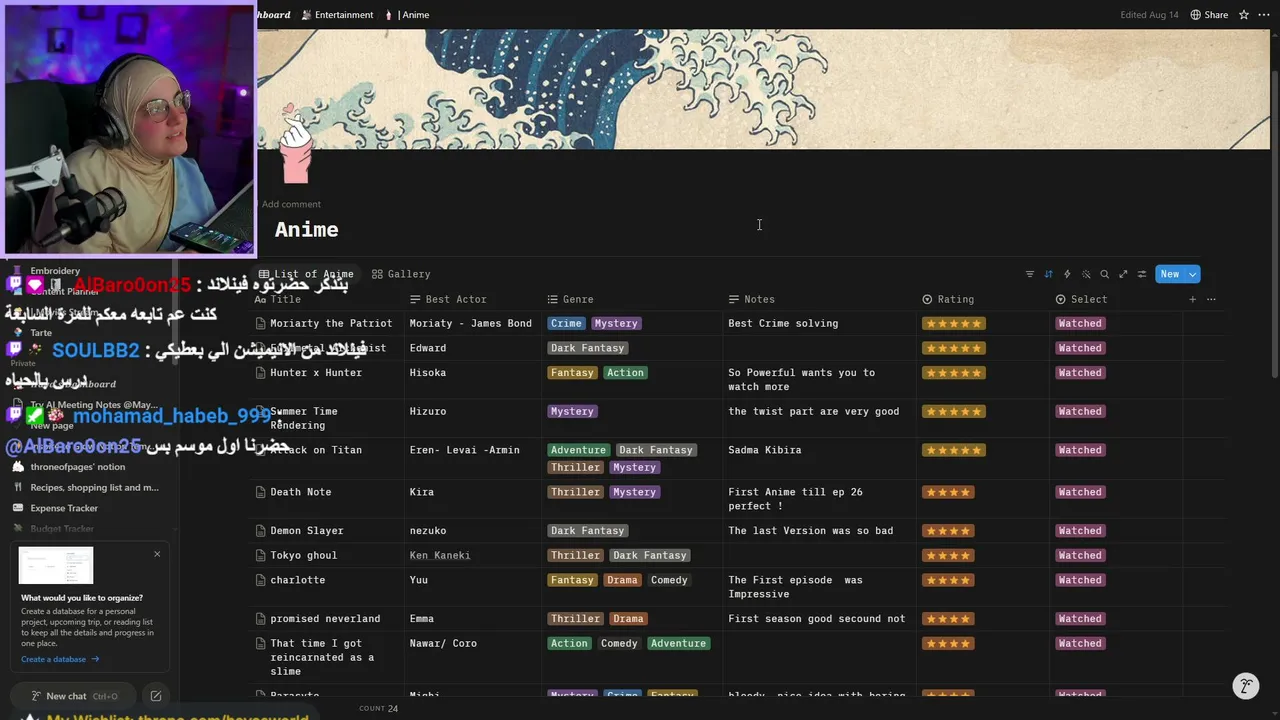Image resolution: width=1280 pixels, height=720 pixels.
Task: Click 'The last Version was so bad' note
Action: 811,531
